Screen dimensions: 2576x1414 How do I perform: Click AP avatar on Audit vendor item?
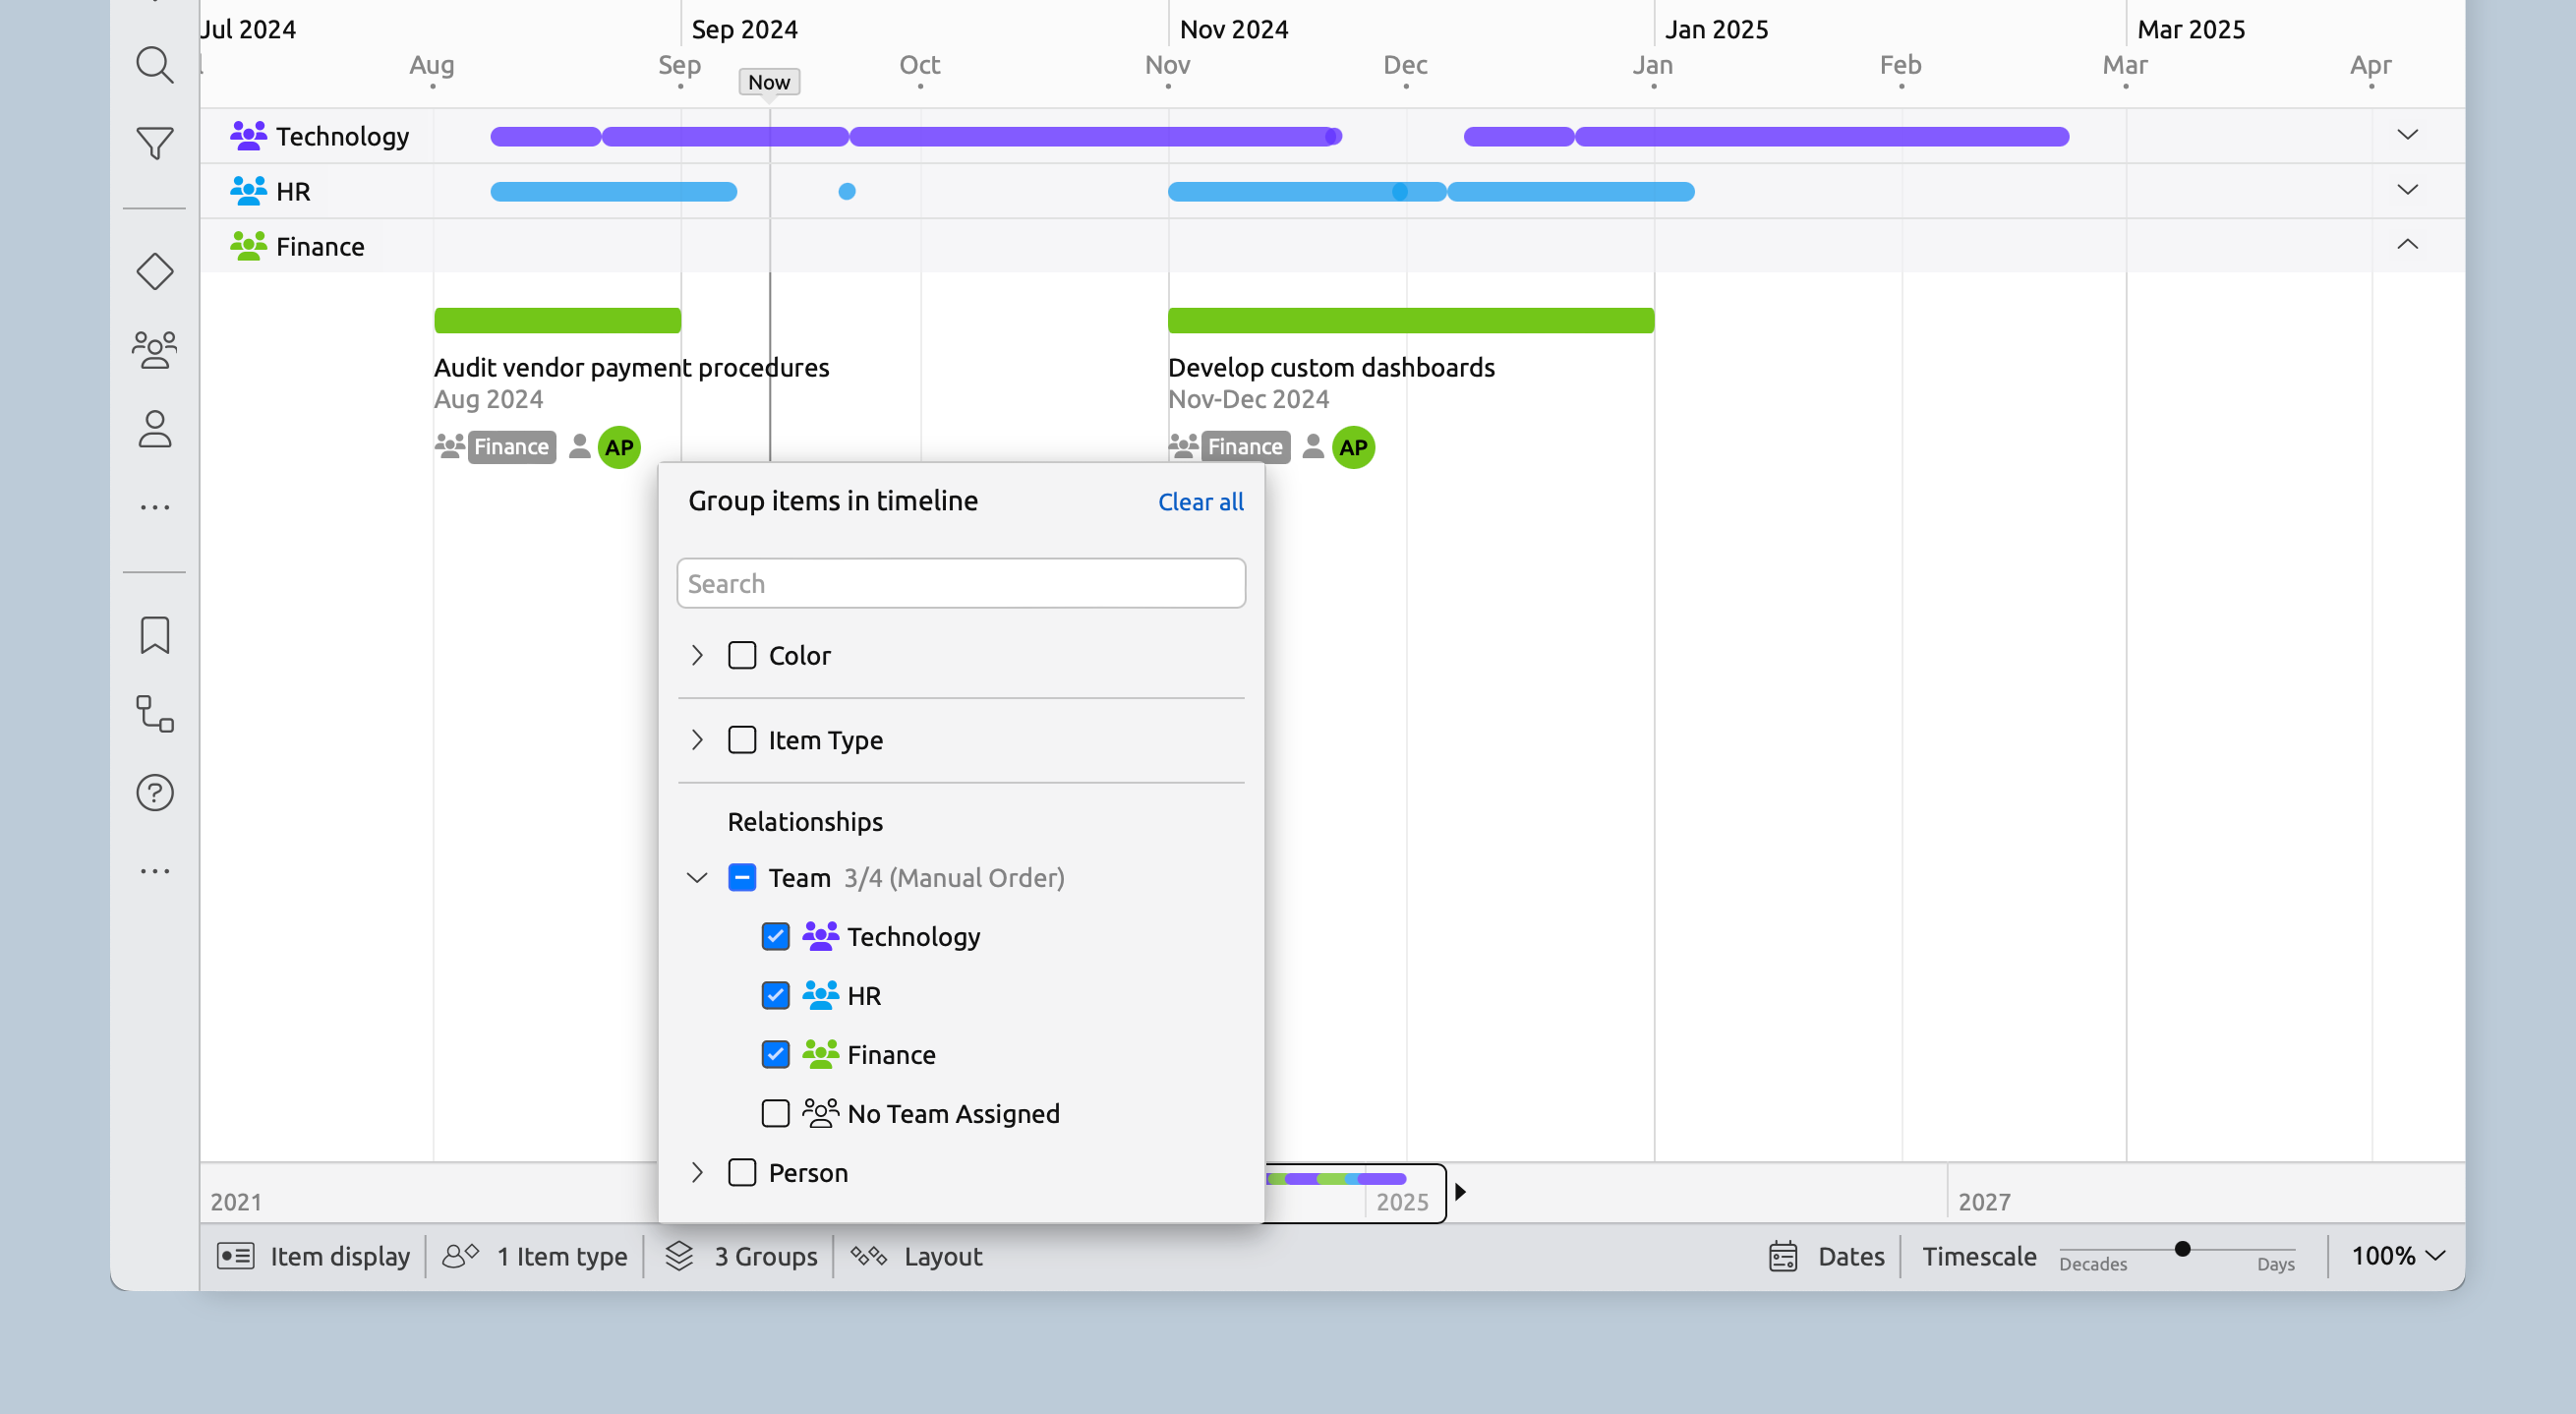tap(619, 447)
